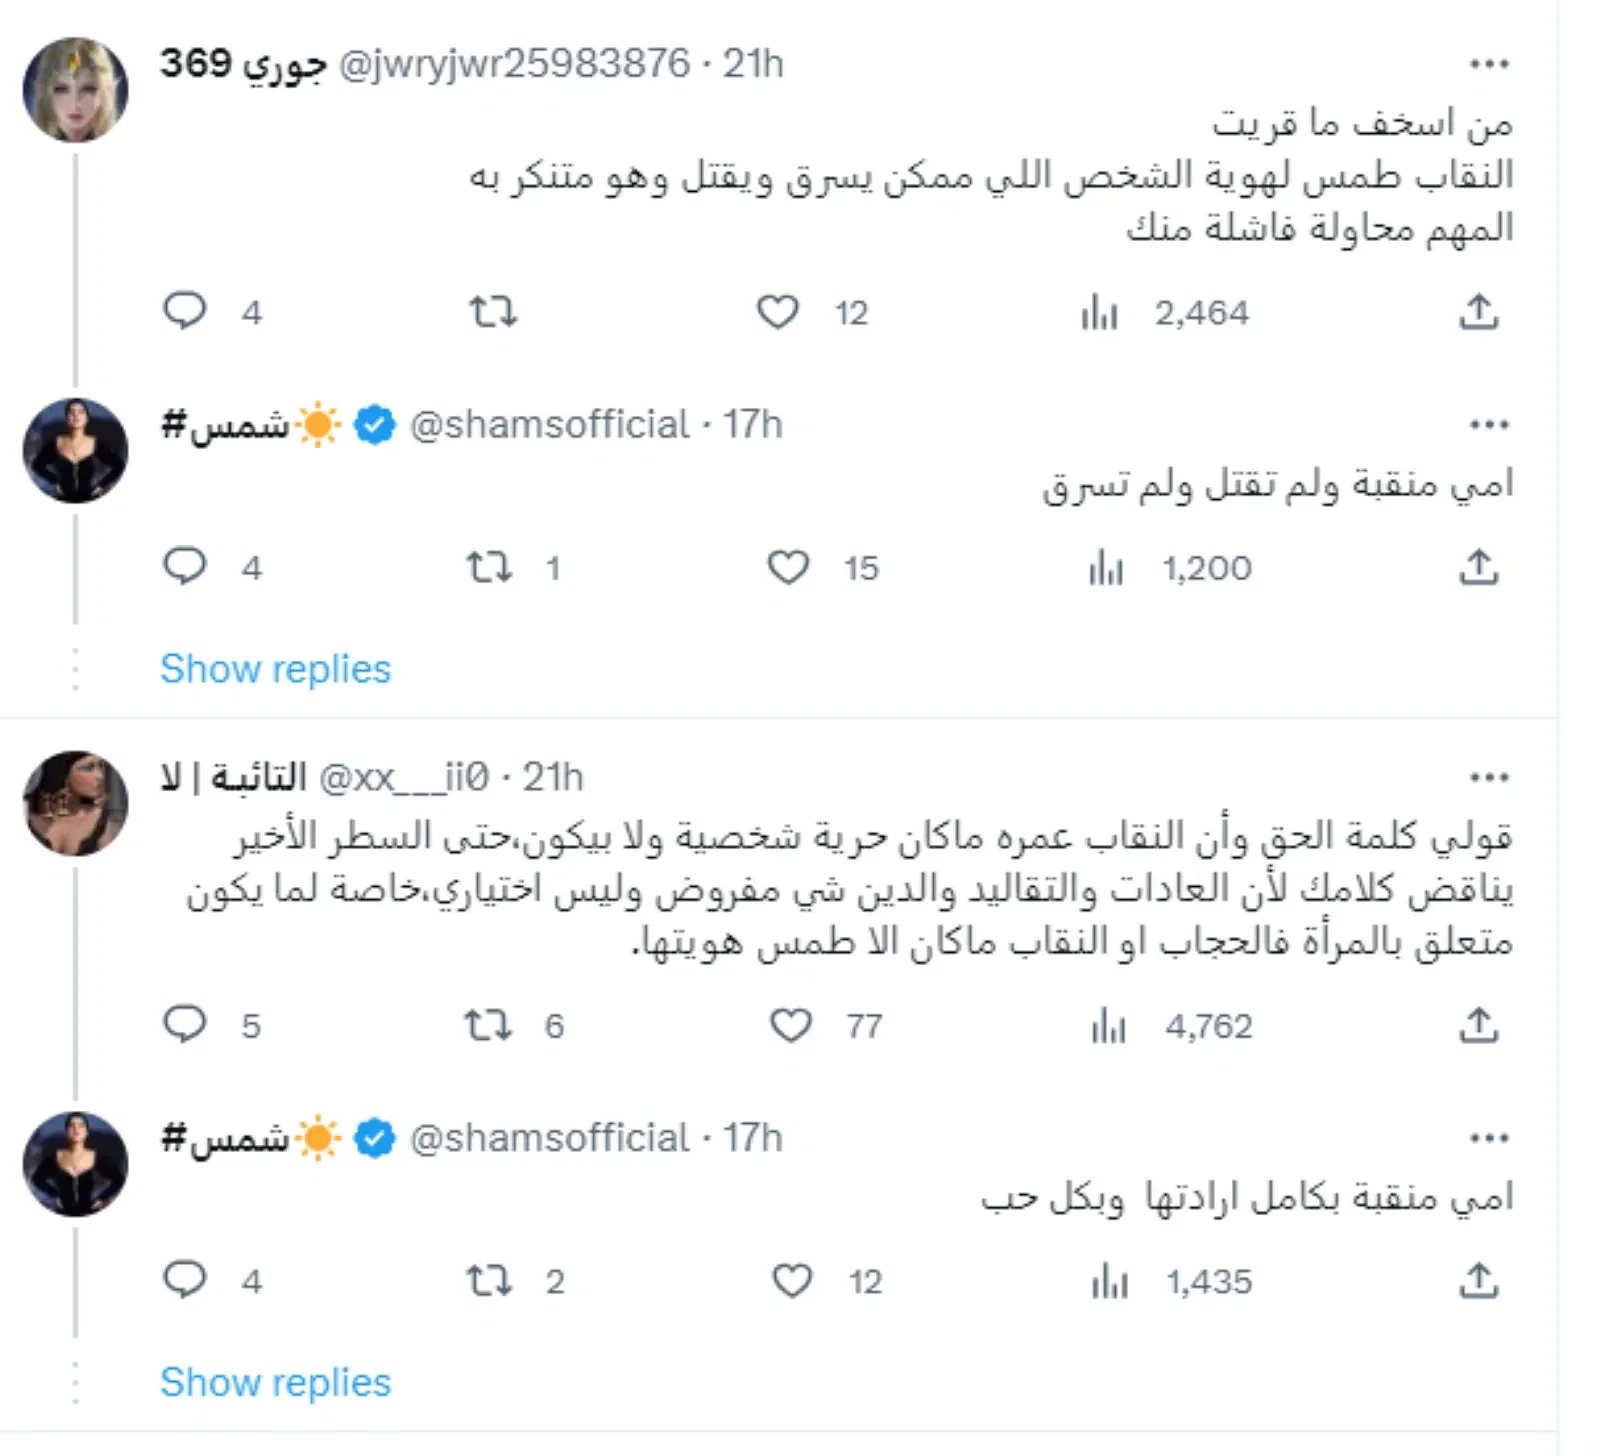Share the @jwryjwr25983876 tweet
The width and height of the screenshot is (1600, 1456).
[1478, 312]
